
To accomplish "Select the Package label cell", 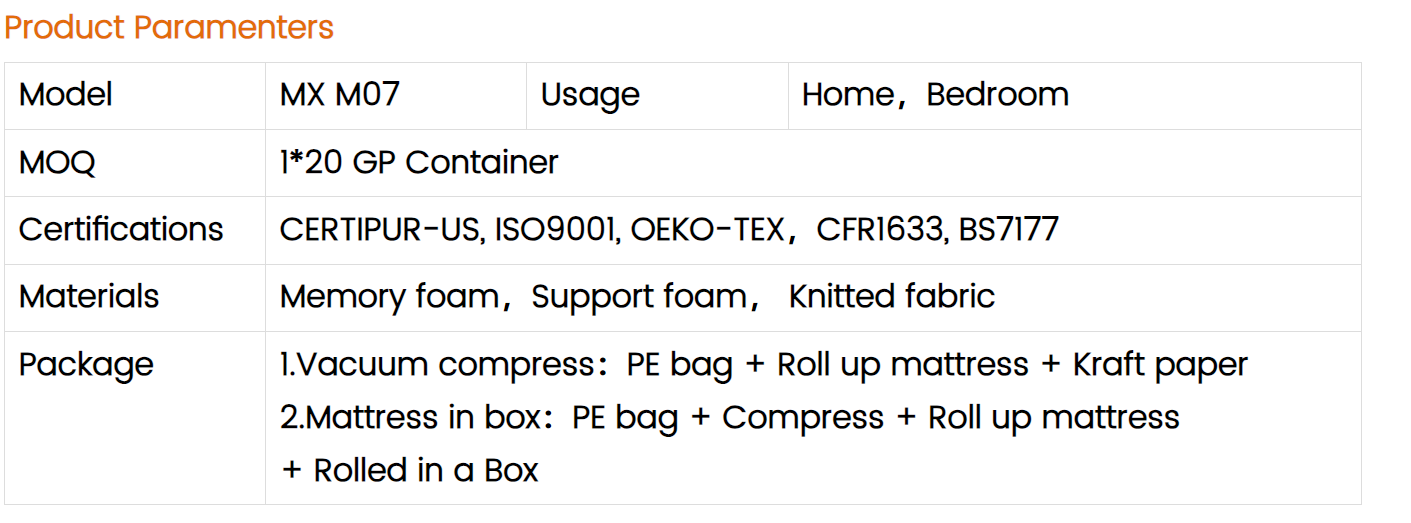I will 135,417.
